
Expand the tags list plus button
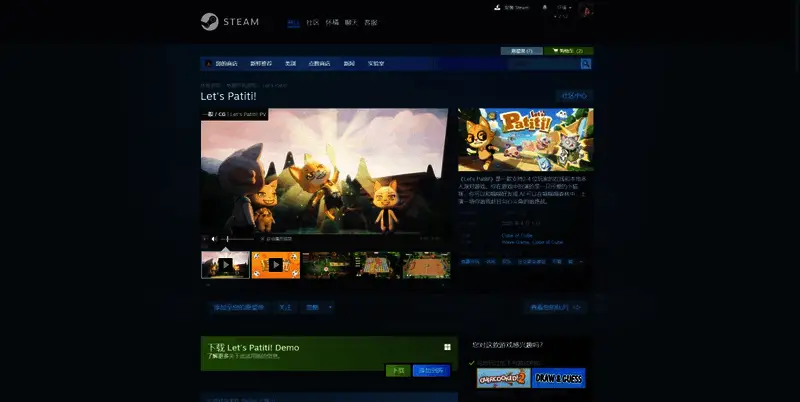click(582, 261)
